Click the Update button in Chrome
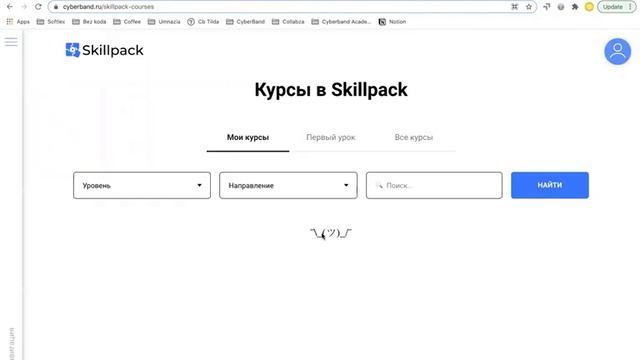The height and width of the screenshot is (360, 640). click(x=617, y=7)
